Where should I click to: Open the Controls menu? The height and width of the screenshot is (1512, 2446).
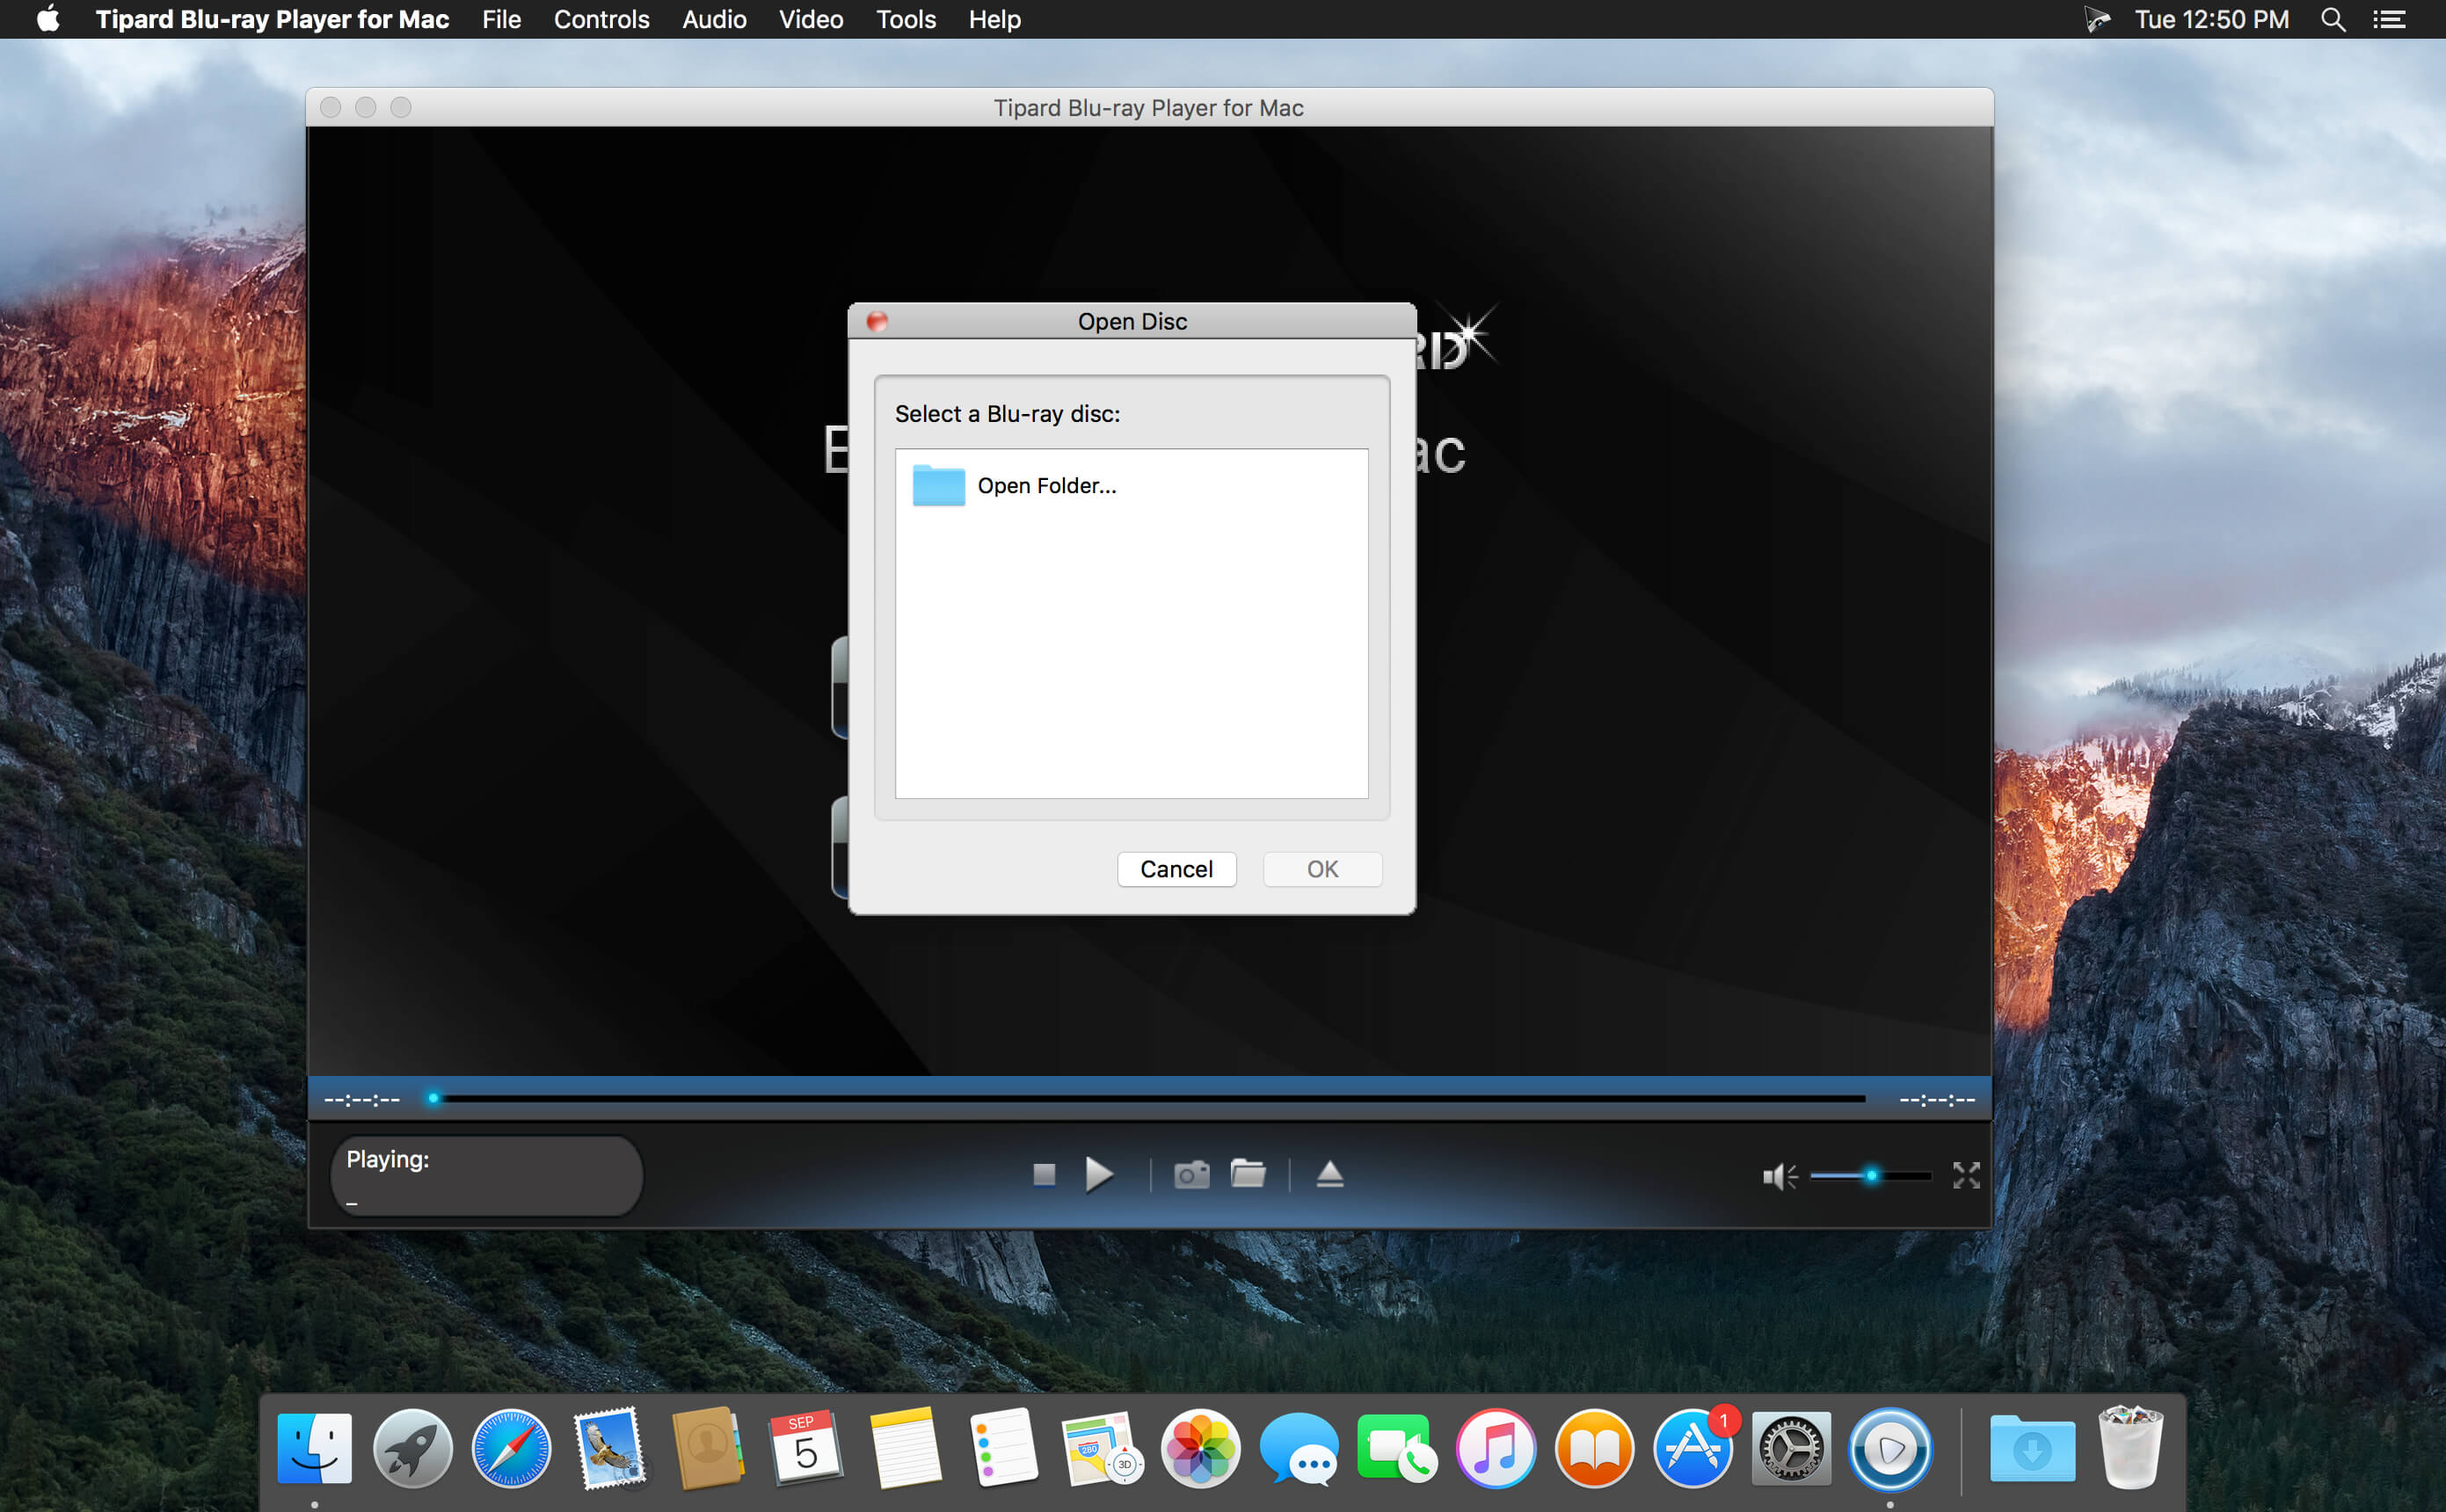(601, 19)
